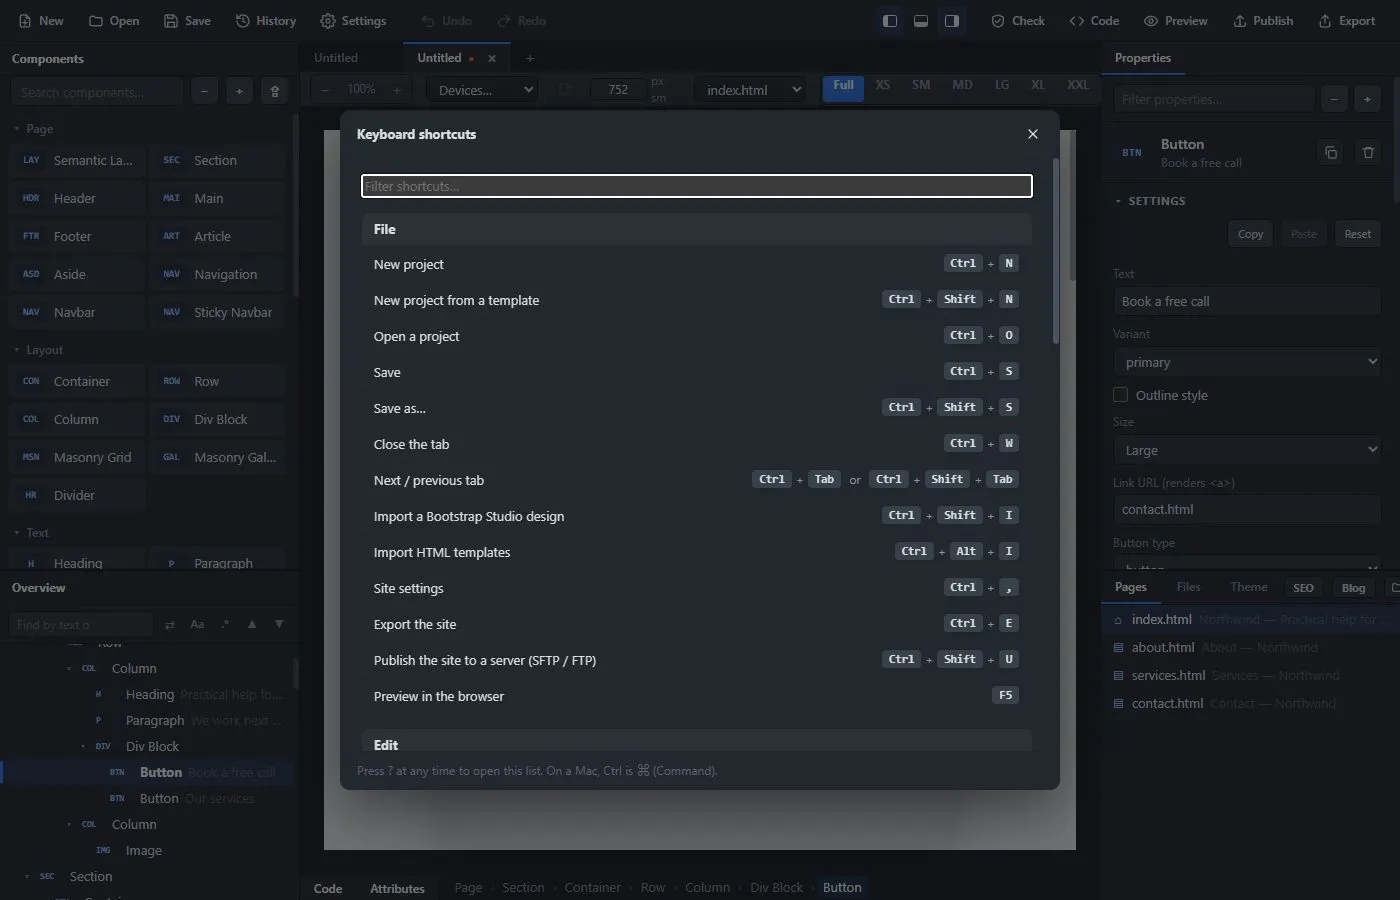Image resolution: width=1400 pixels, height=900 pixels.
Task: Open the index.html page selector dropdown
Action: pyautogui.click(x=750, y=90)
